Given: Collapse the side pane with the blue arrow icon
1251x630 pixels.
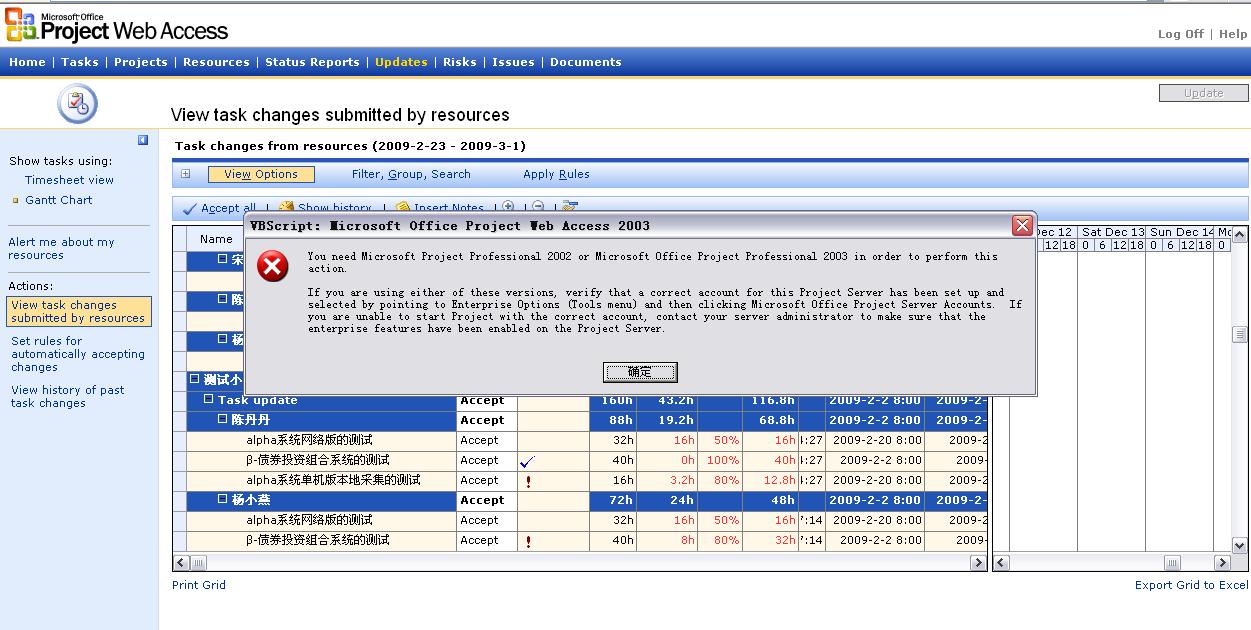Looking at the screenshot, I should (143, 140).
